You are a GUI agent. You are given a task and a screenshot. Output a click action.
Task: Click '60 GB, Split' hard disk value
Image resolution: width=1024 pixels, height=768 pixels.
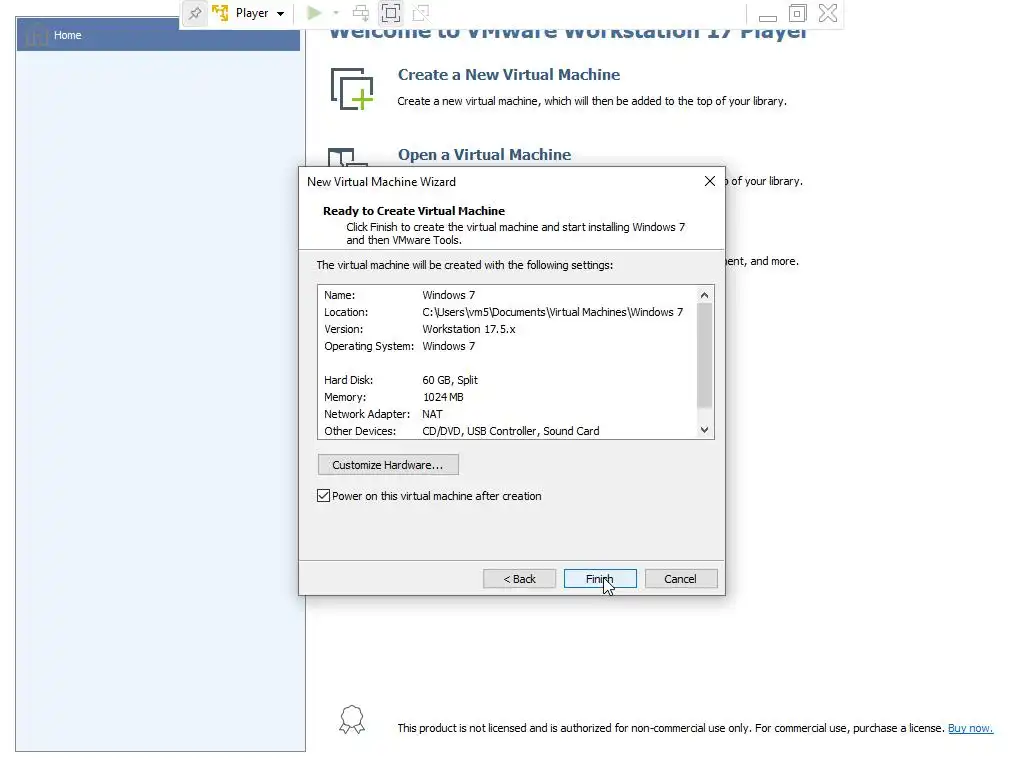point(450,380)
